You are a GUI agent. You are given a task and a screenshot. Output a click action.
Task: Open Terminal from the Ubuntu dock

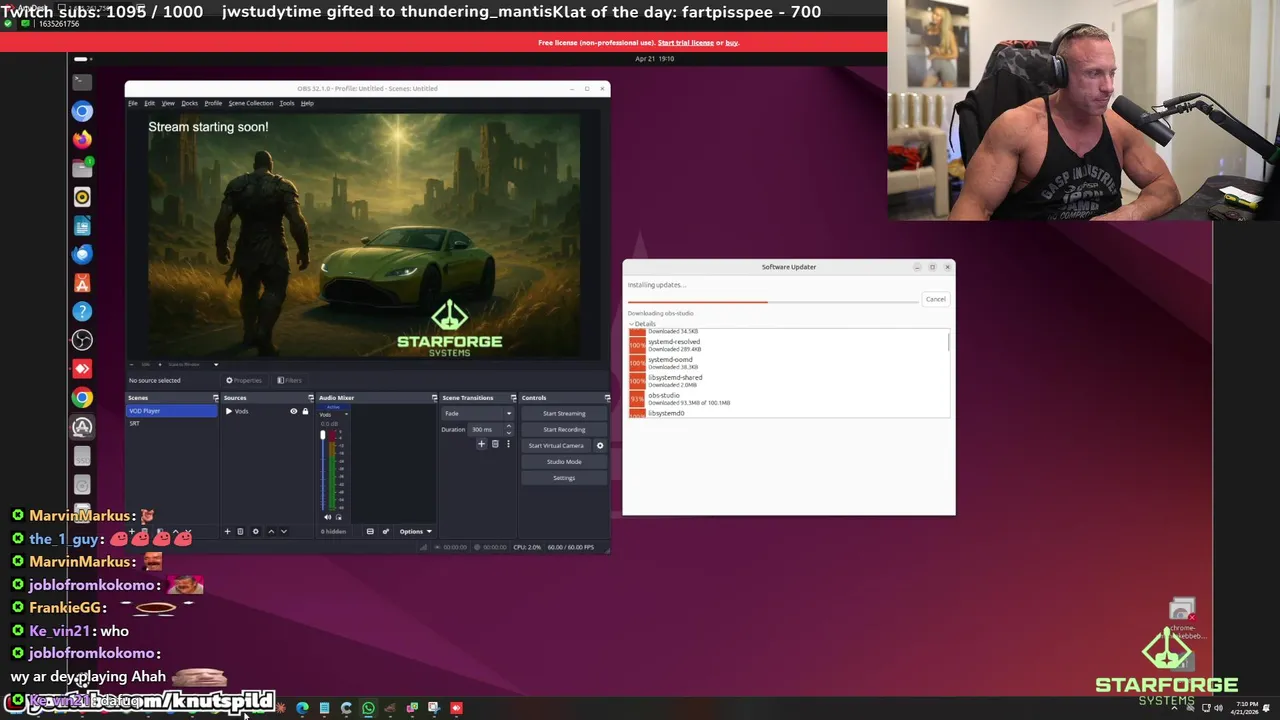82,82
